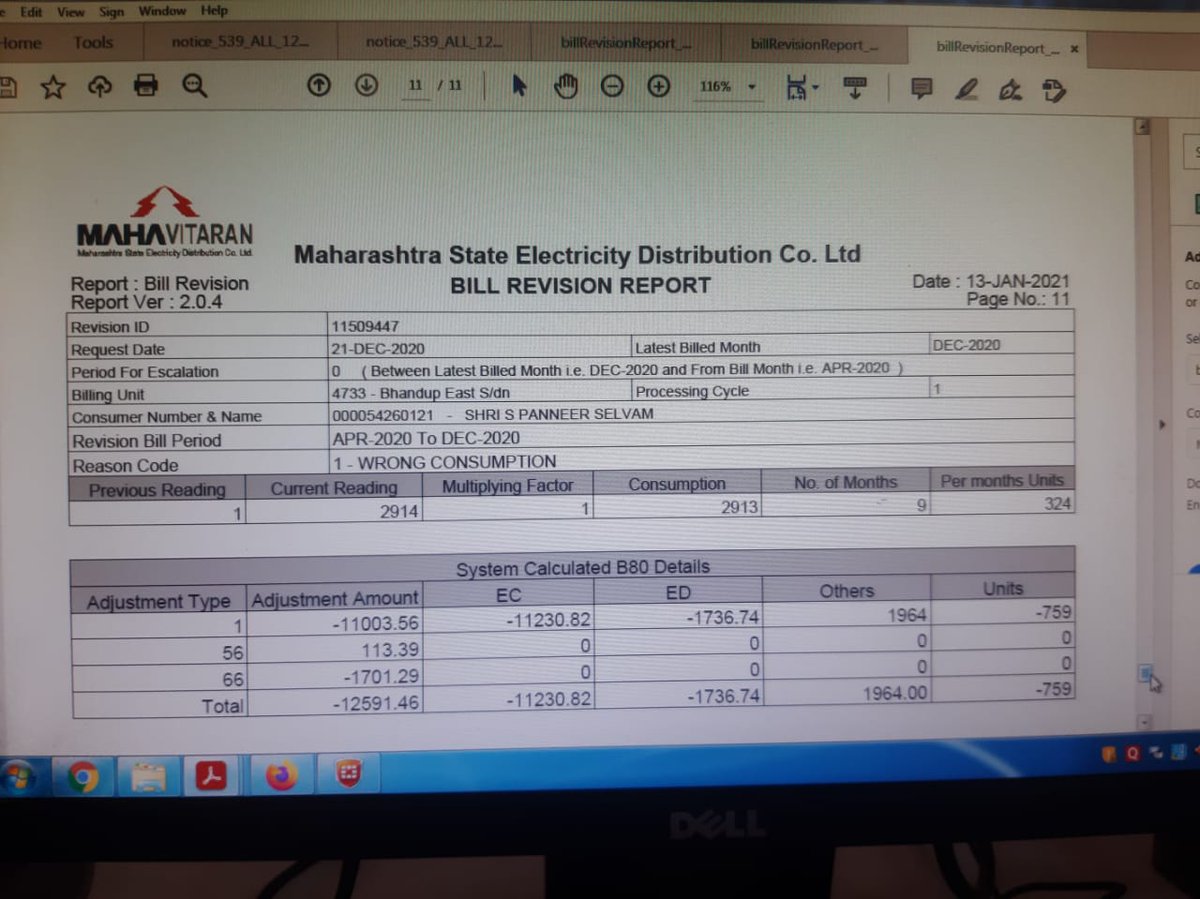The height and width of the screenshot is (899, 1200).
Task: Click the Save file icon
Action: [6, 88]
